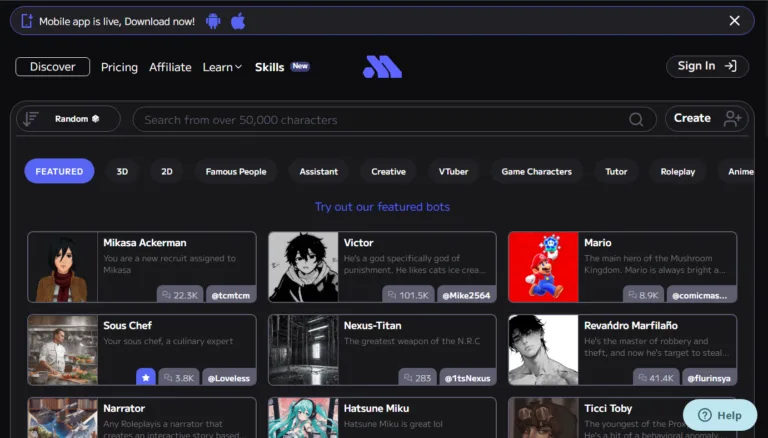Click the magnifier search icon

click(636, 120)
